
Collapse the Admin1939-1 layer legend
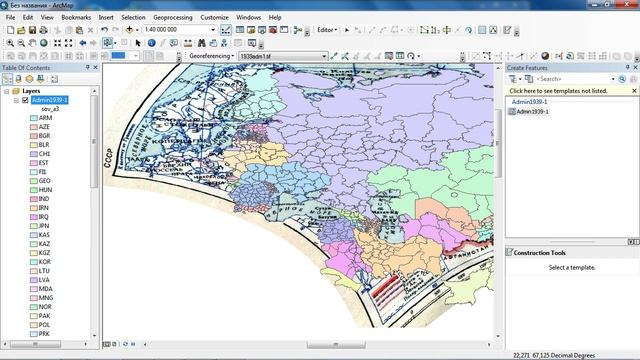[x=16, y=100]
